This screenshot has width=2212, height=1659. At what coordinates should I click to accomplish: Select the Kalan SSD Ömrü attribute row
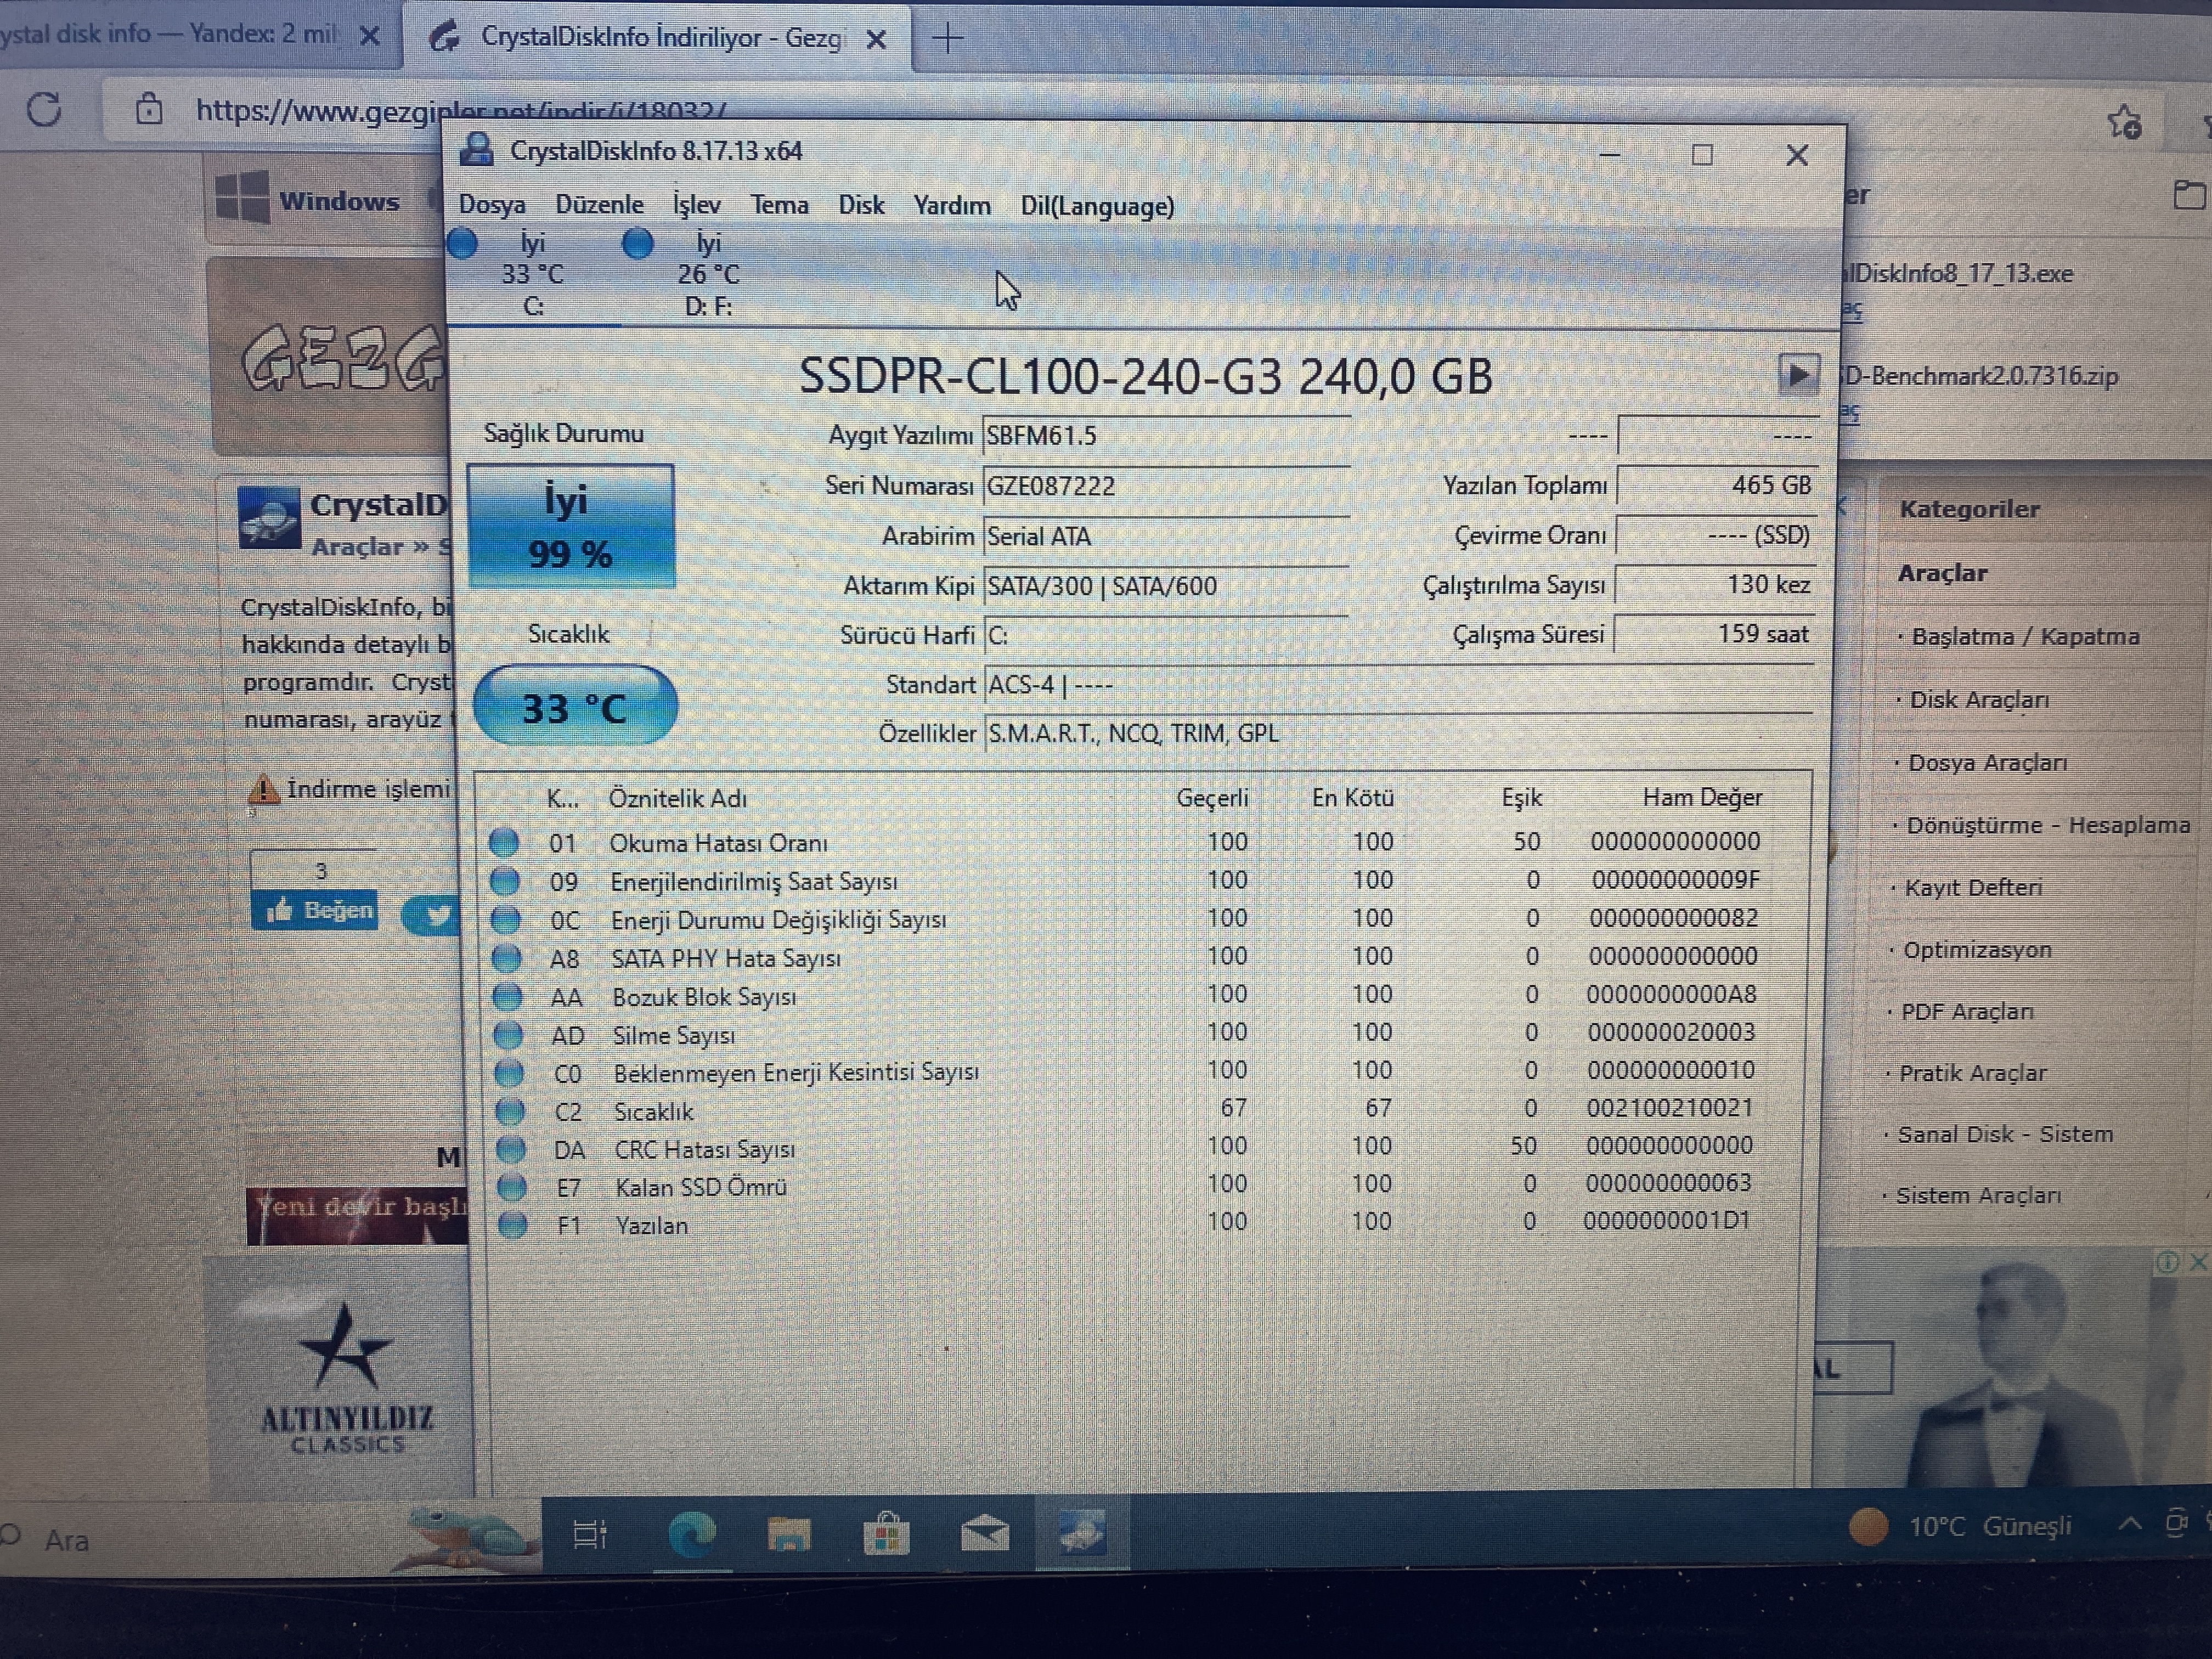coord(700,1187)
